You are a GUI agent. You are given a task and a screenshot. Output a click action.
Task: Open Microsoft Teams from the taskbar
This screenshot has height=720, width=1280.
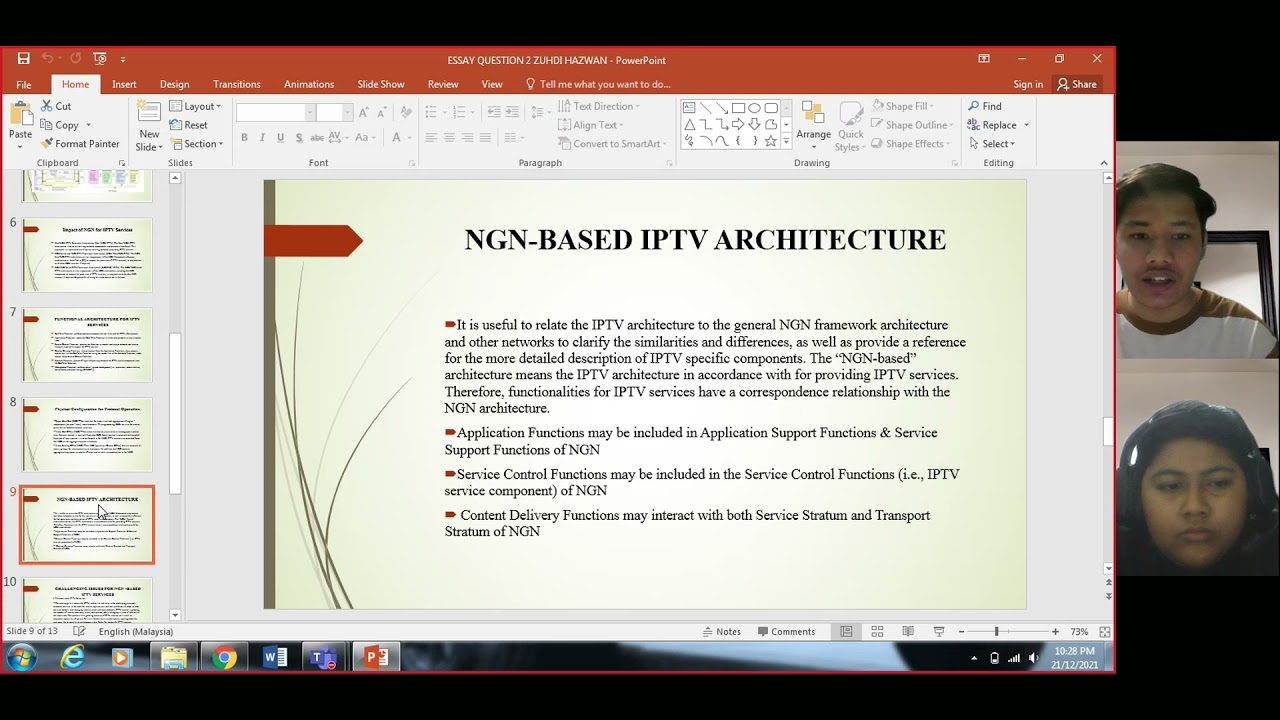[324, 657]
